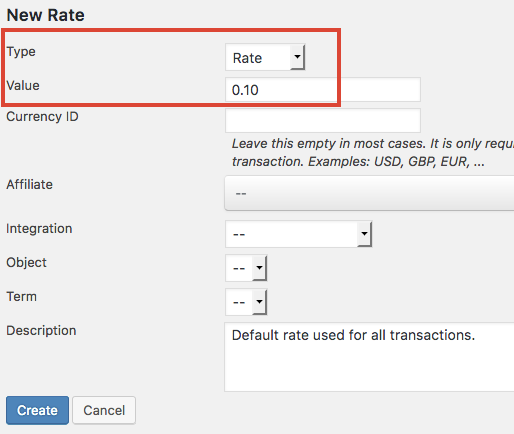
Task: Click the Description label
Action: coord(41,331)
